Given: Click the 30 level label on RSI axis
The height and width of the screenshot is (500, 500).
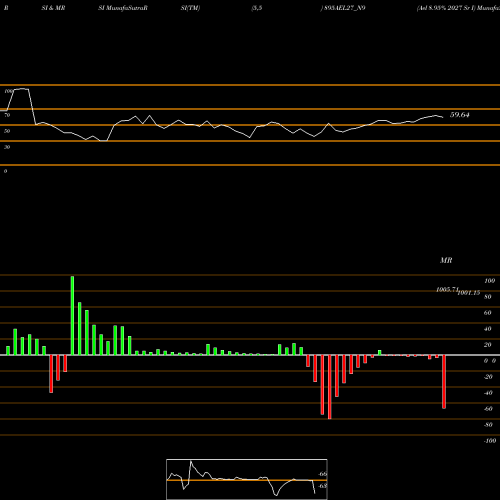Looking at the screenshot, I should (7, 147).
